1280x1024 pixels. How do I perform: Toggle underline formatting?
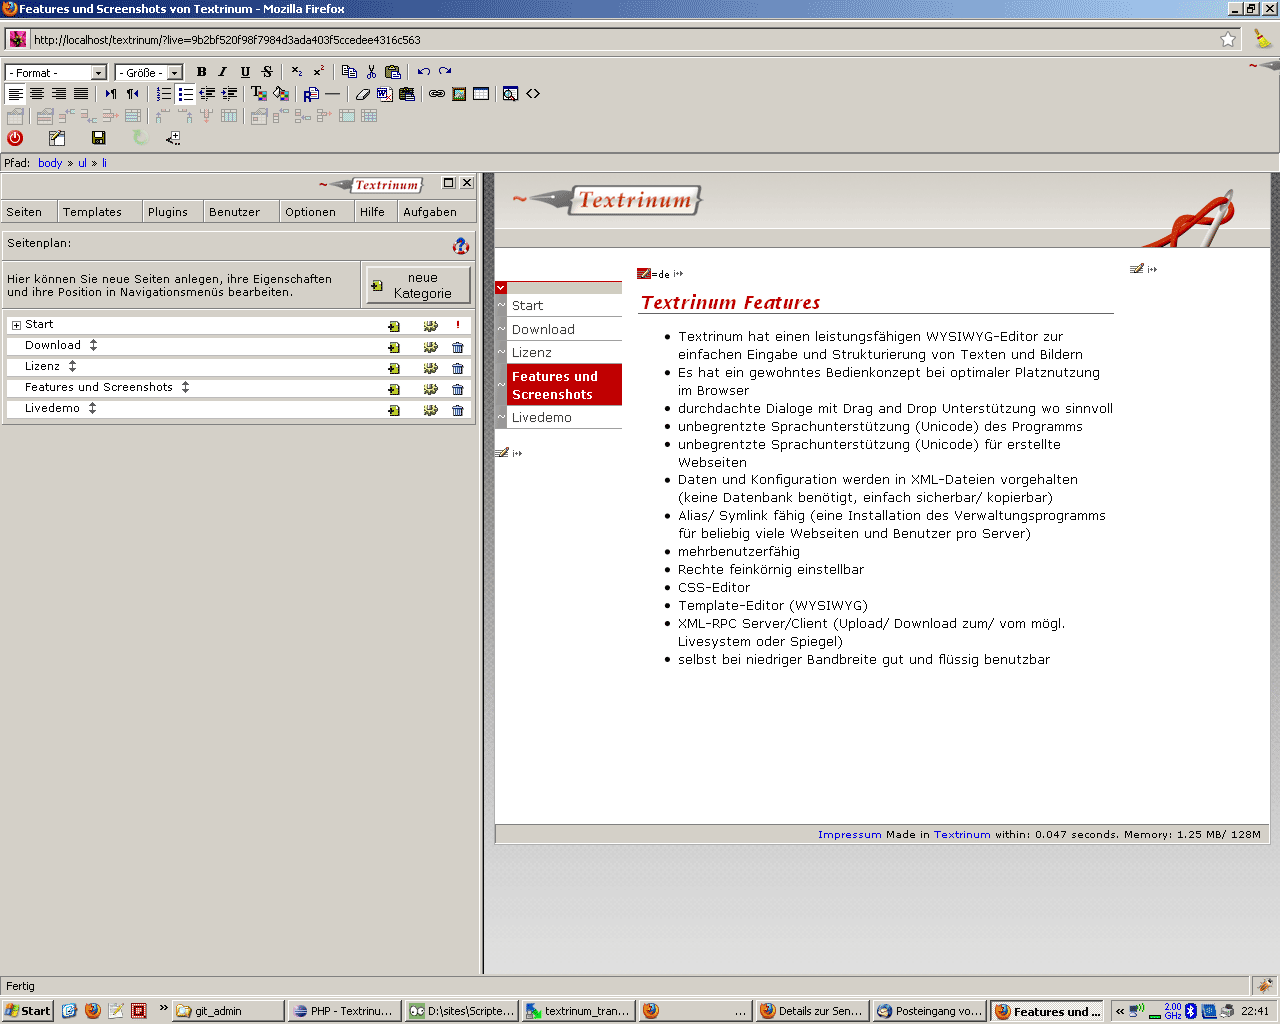click(245, 72)
